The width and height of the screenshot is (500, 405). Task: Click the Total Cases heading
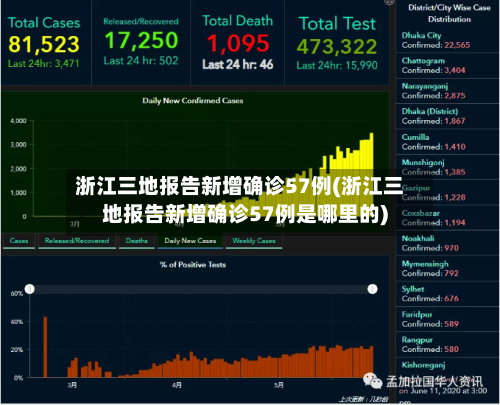(44, 23)
